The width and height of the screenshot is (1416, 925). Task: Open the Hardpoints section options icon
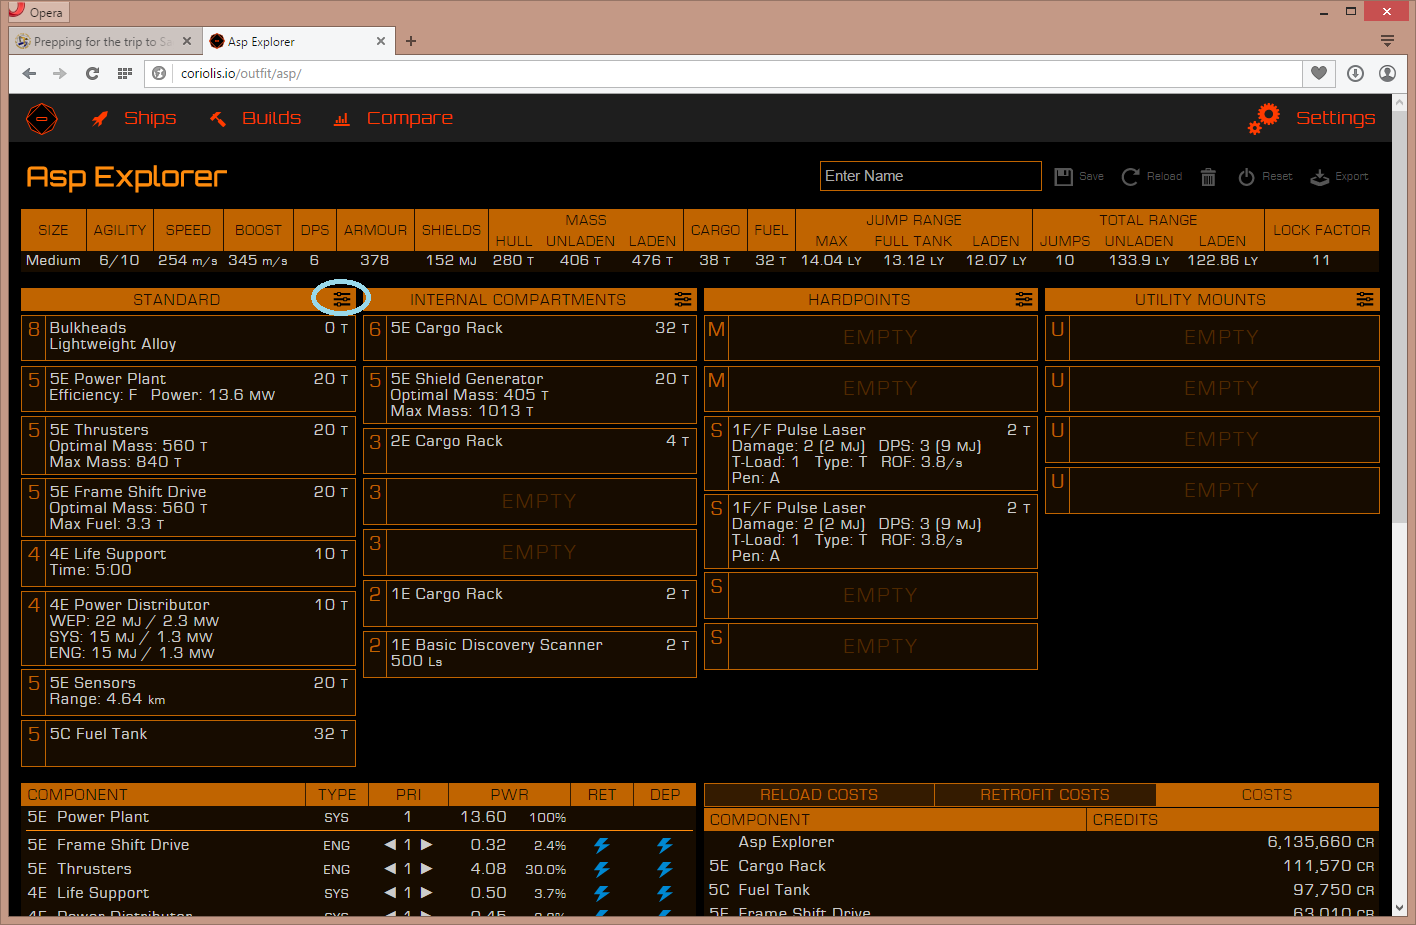(1024, 299)
